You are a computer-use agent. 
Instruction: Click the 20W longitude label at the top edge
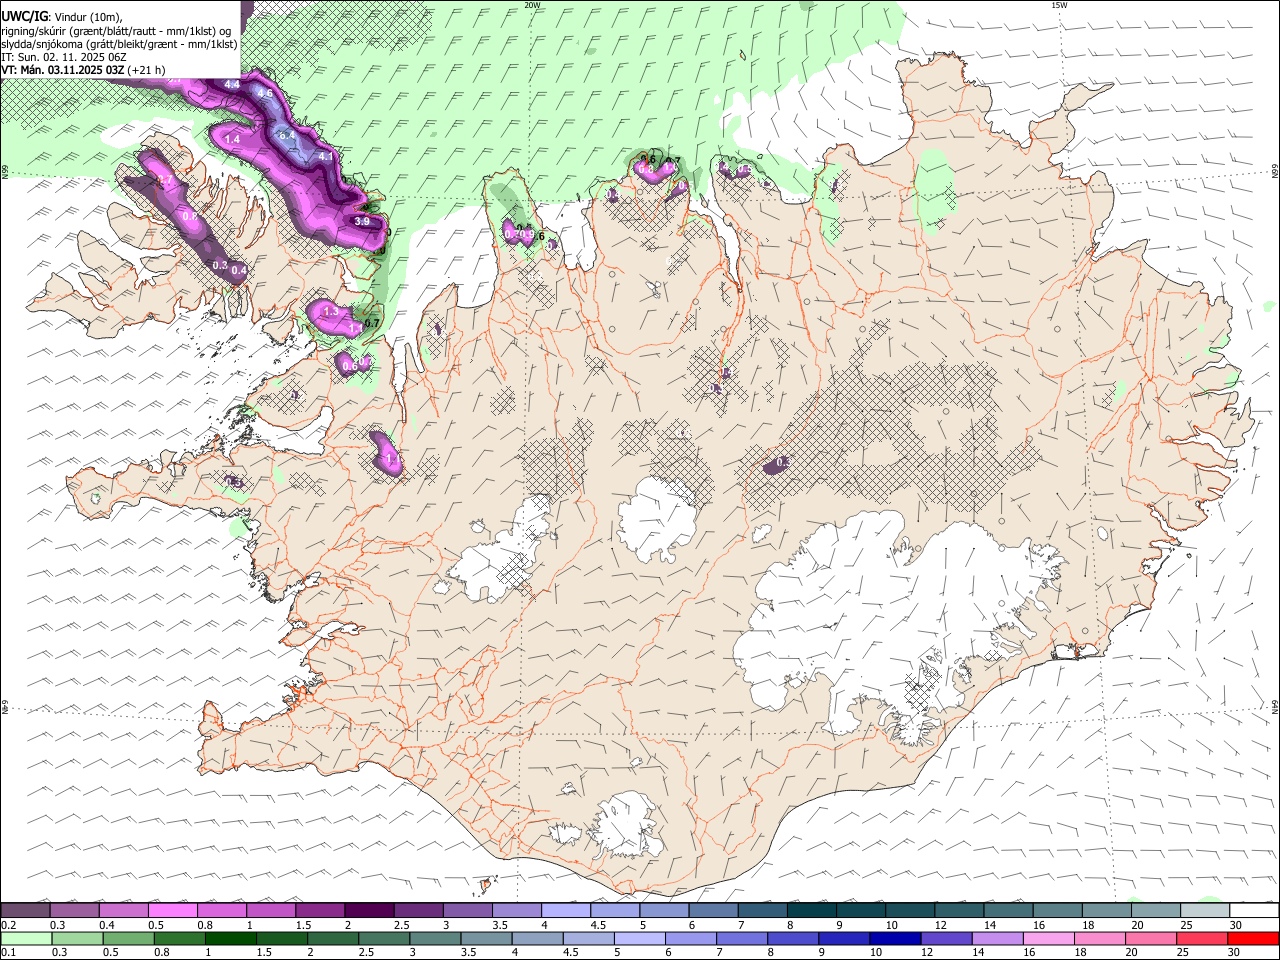click(x=532, y=5)
